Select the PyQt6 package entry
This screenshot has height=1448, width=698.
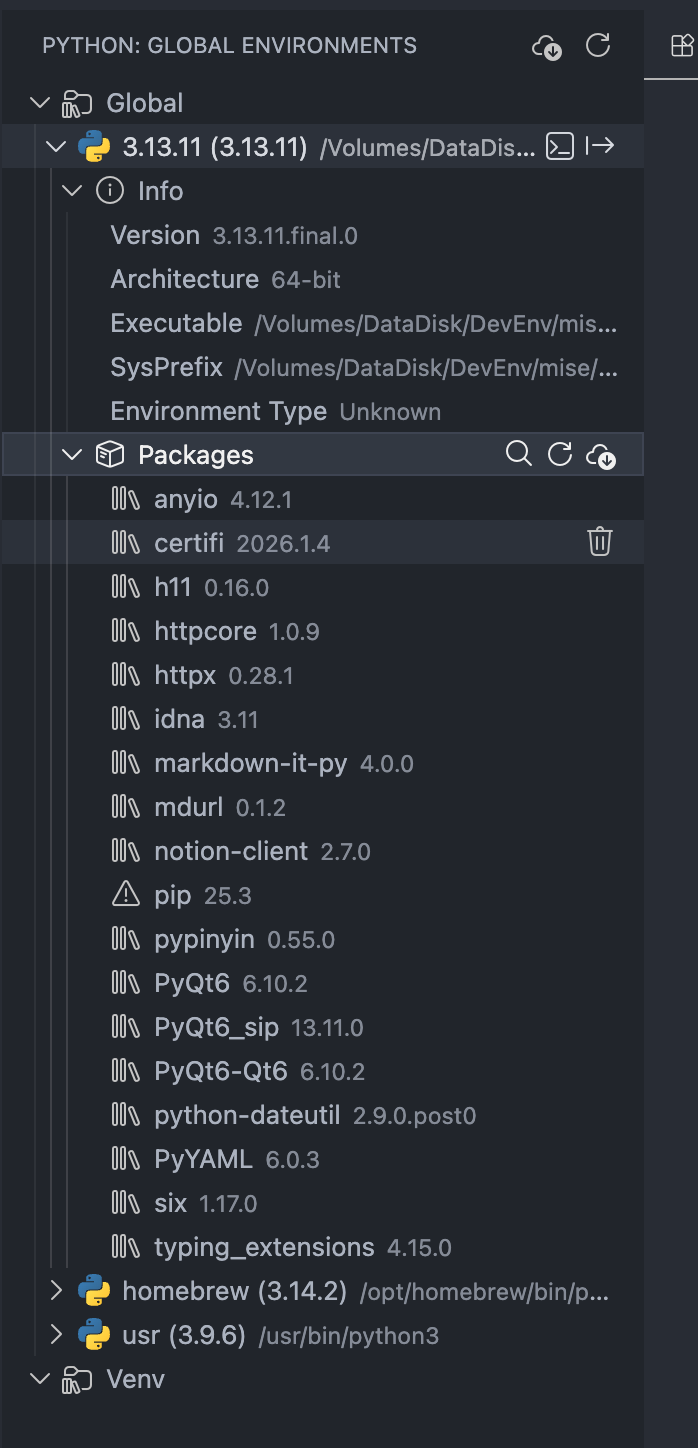coord(192,983)
